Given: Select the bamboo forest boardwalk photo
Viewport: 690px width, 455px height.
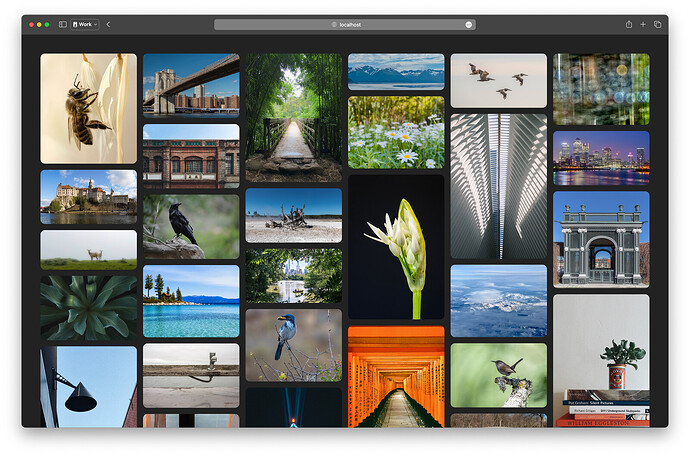Looking at the screenshot, I should (x=293, y=117).
